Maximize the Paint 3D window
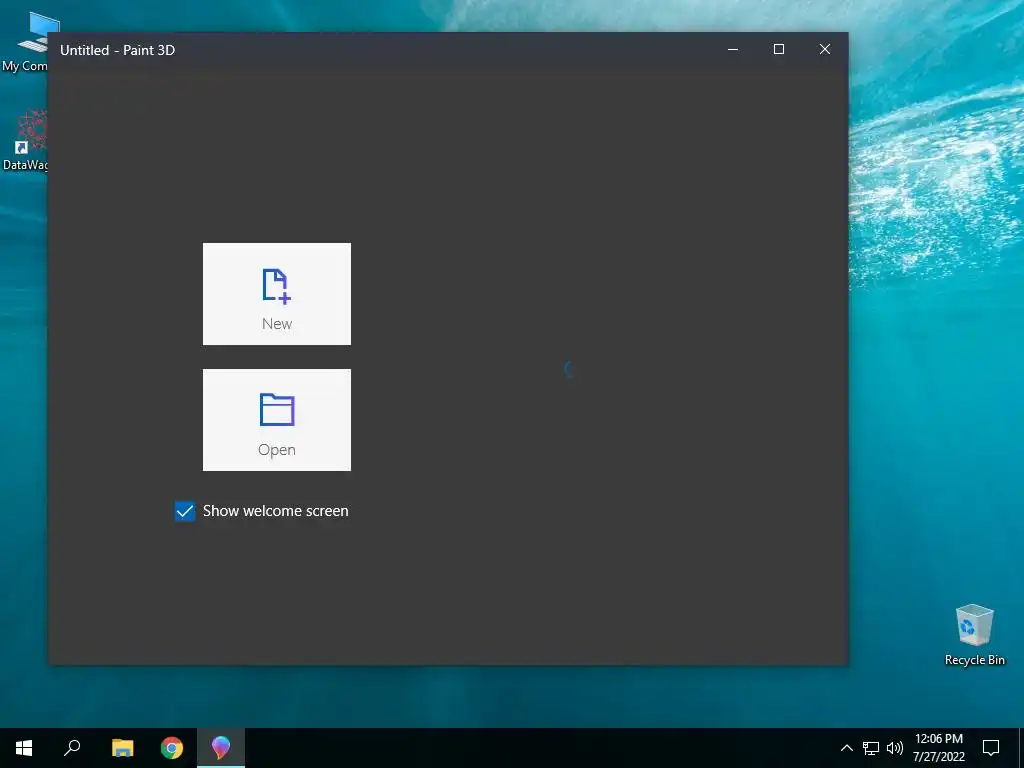 click(778, 50)
